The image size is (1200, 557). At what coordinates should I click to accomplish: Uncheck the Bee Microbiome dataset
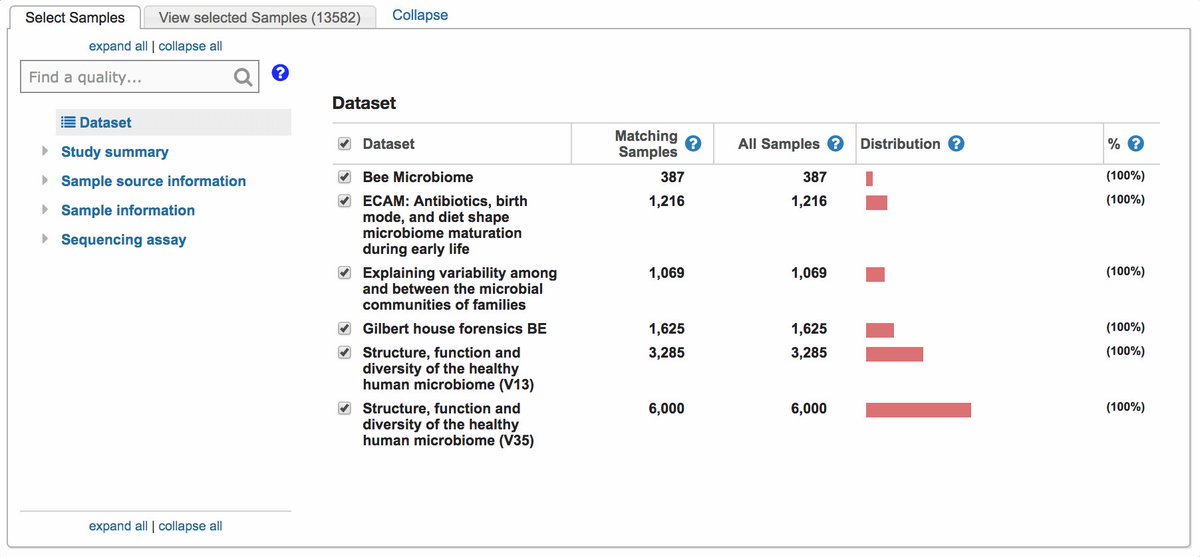(344, 177)
